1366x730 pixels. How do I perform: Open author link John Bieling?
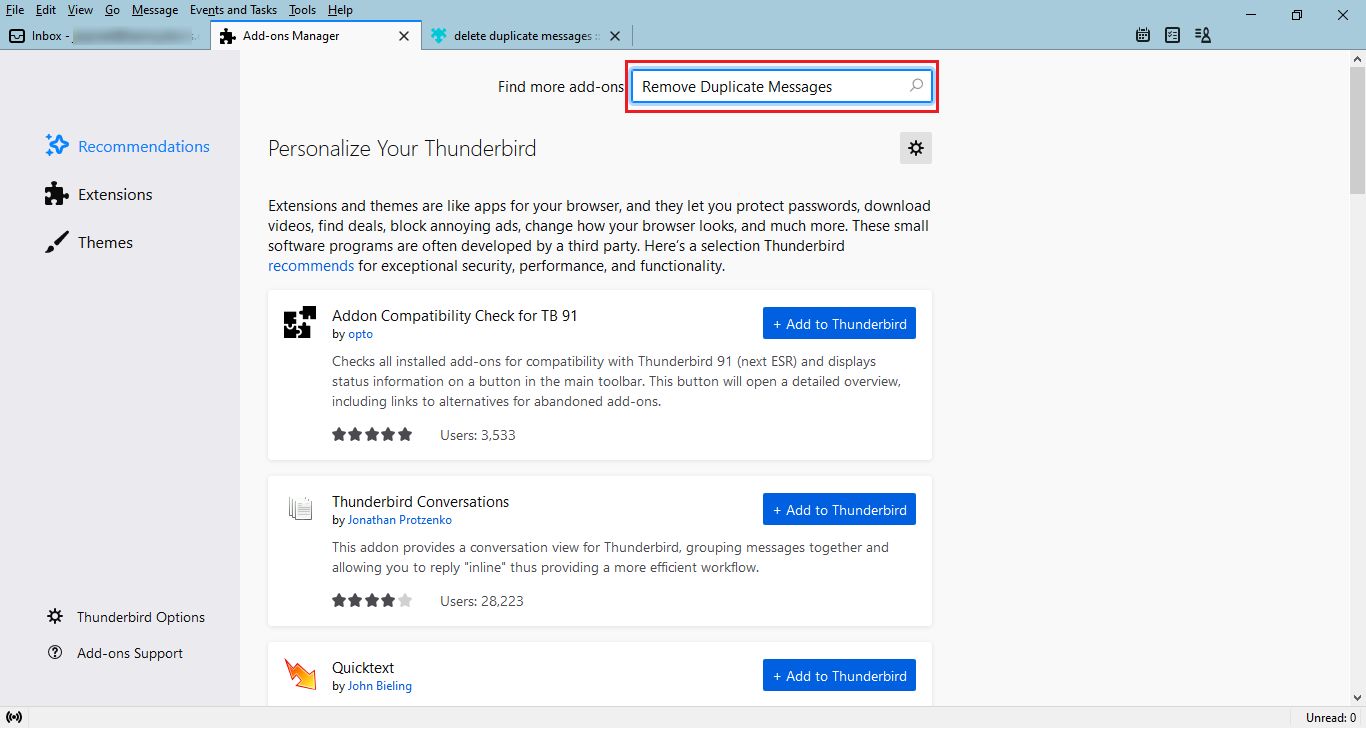click(380, 686)
